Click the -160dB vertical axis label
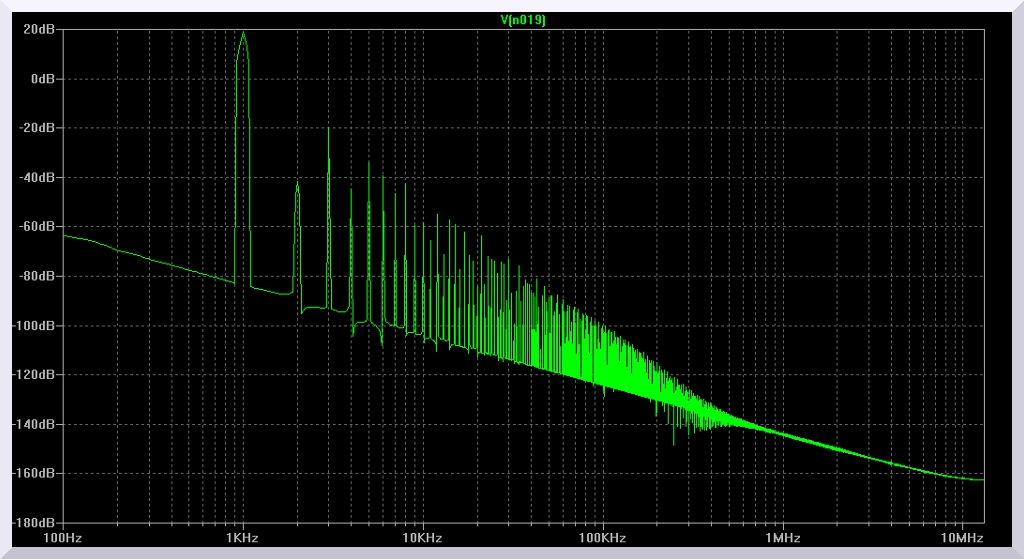 point(33,473)
